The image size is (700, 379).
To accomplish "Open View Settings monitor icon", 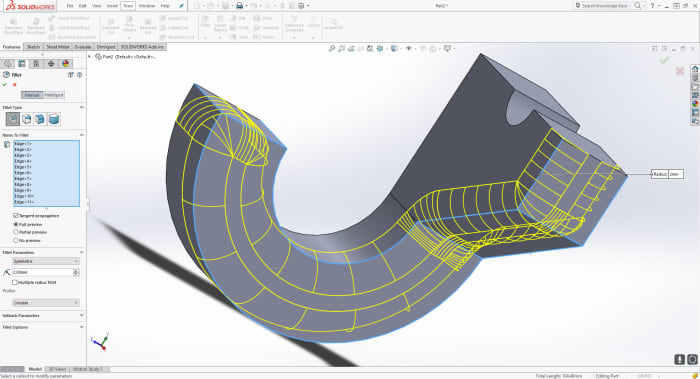I will 447,49.
